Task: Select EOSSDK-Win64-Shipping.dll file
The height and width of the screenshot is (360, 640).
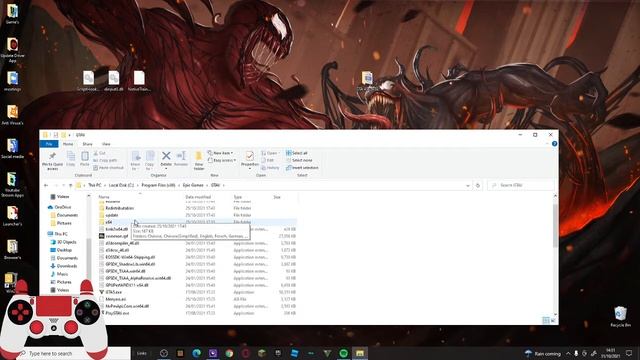Action: click(127, 257)
